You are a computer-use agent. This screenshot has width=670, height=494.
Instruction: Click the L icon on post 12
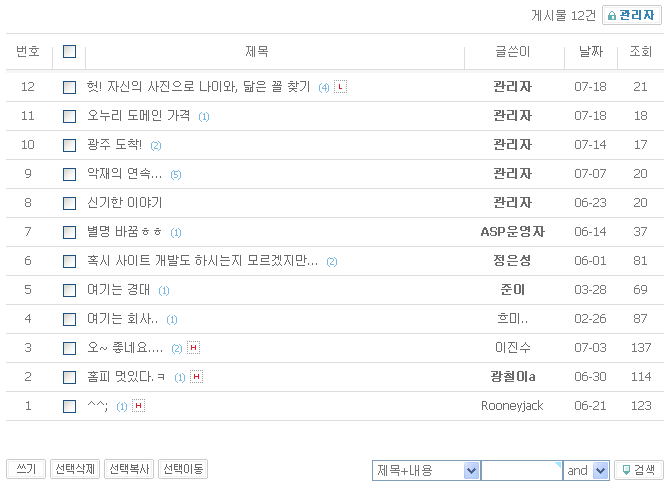pyautogui.click(x=340, y=87)
